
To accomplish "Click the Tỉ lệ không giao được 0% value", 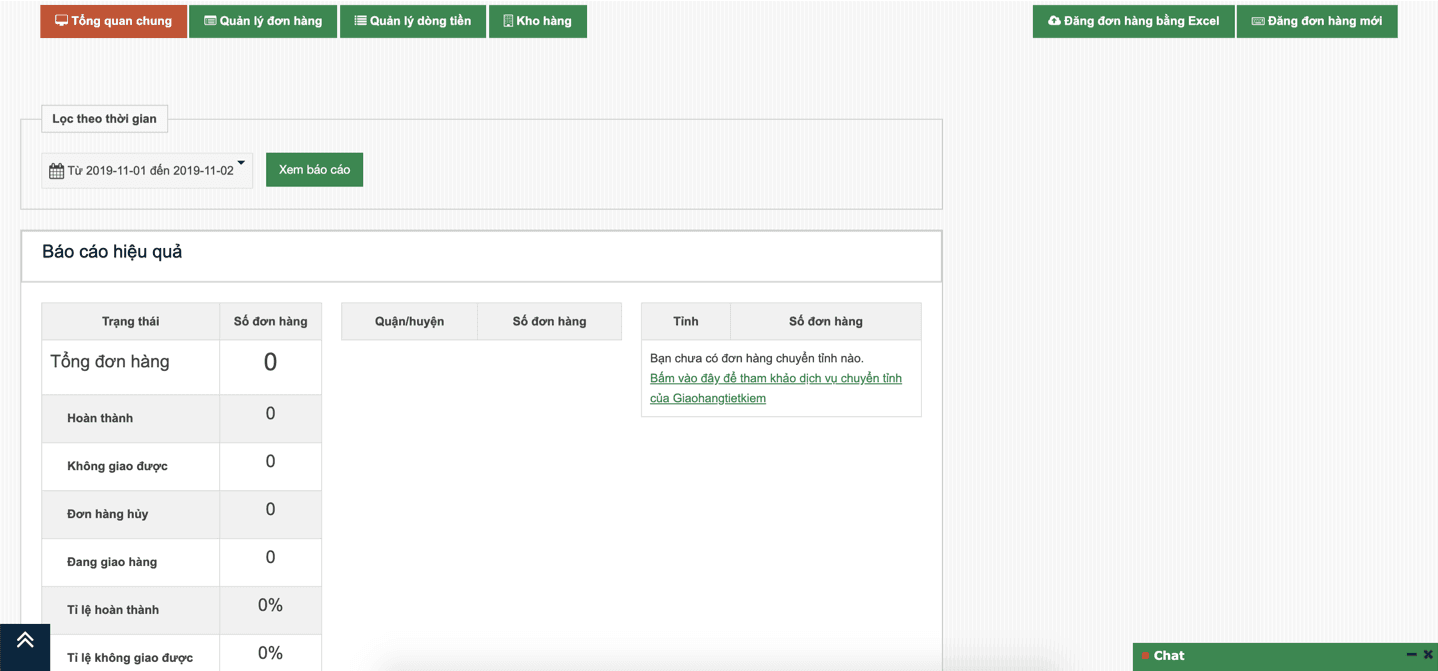I will tap(270, 654).
